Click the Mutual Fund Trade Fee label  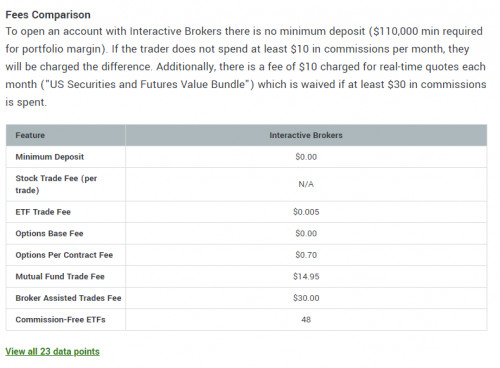60,277
